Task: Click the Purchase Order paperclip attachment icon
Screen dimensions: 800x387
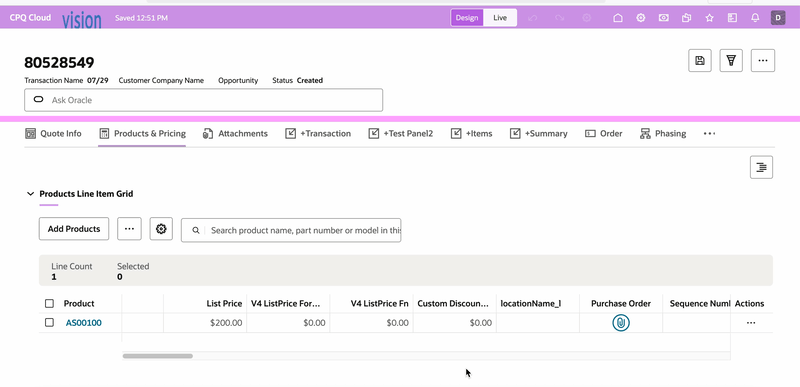Action: coord(621,323)
